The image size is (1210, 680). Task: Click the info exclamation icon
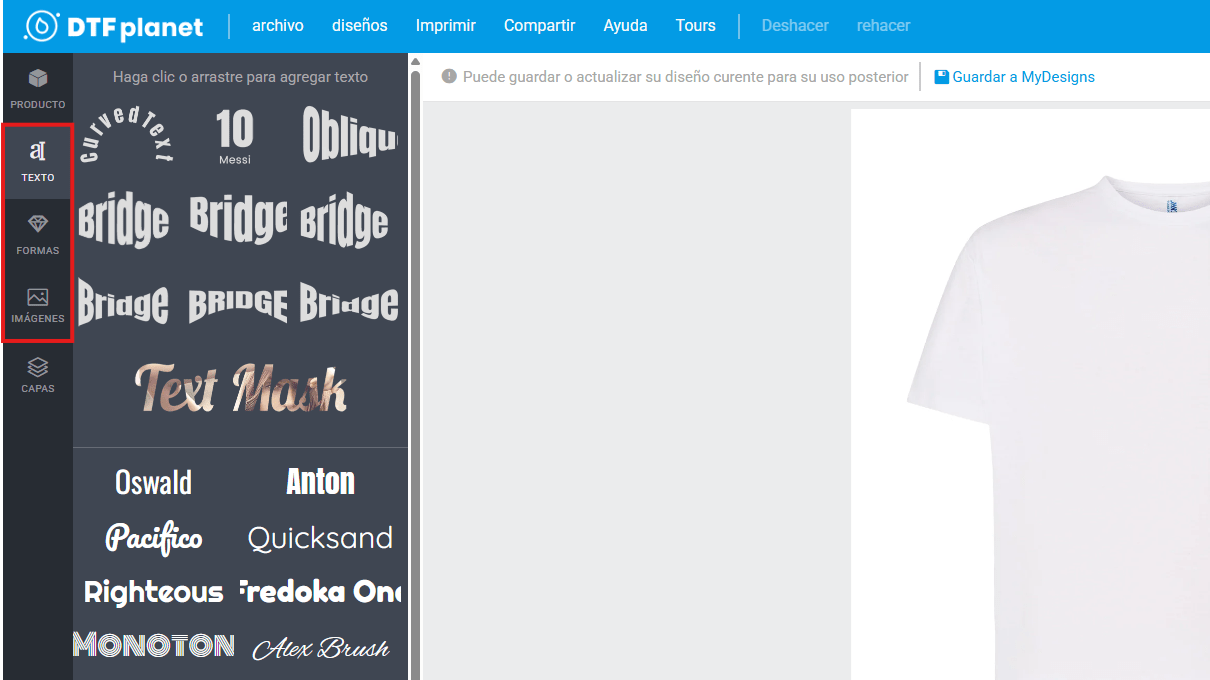(449, 77)
